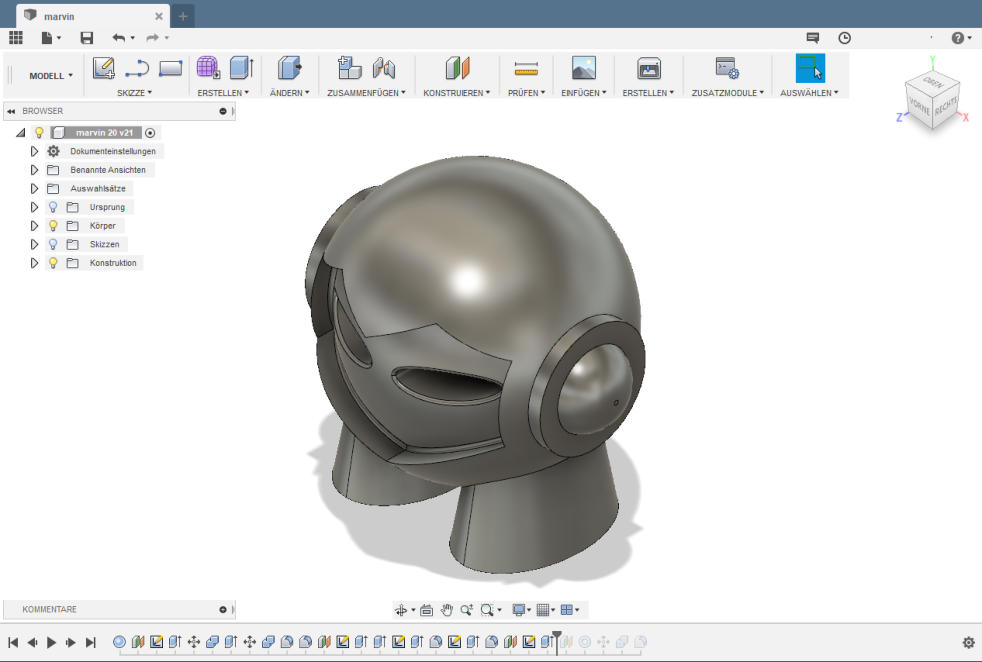The width and height of the screenshot is (982, 662).
Task: Open the MODELL workspace dropdown
Action: point(51,76)
